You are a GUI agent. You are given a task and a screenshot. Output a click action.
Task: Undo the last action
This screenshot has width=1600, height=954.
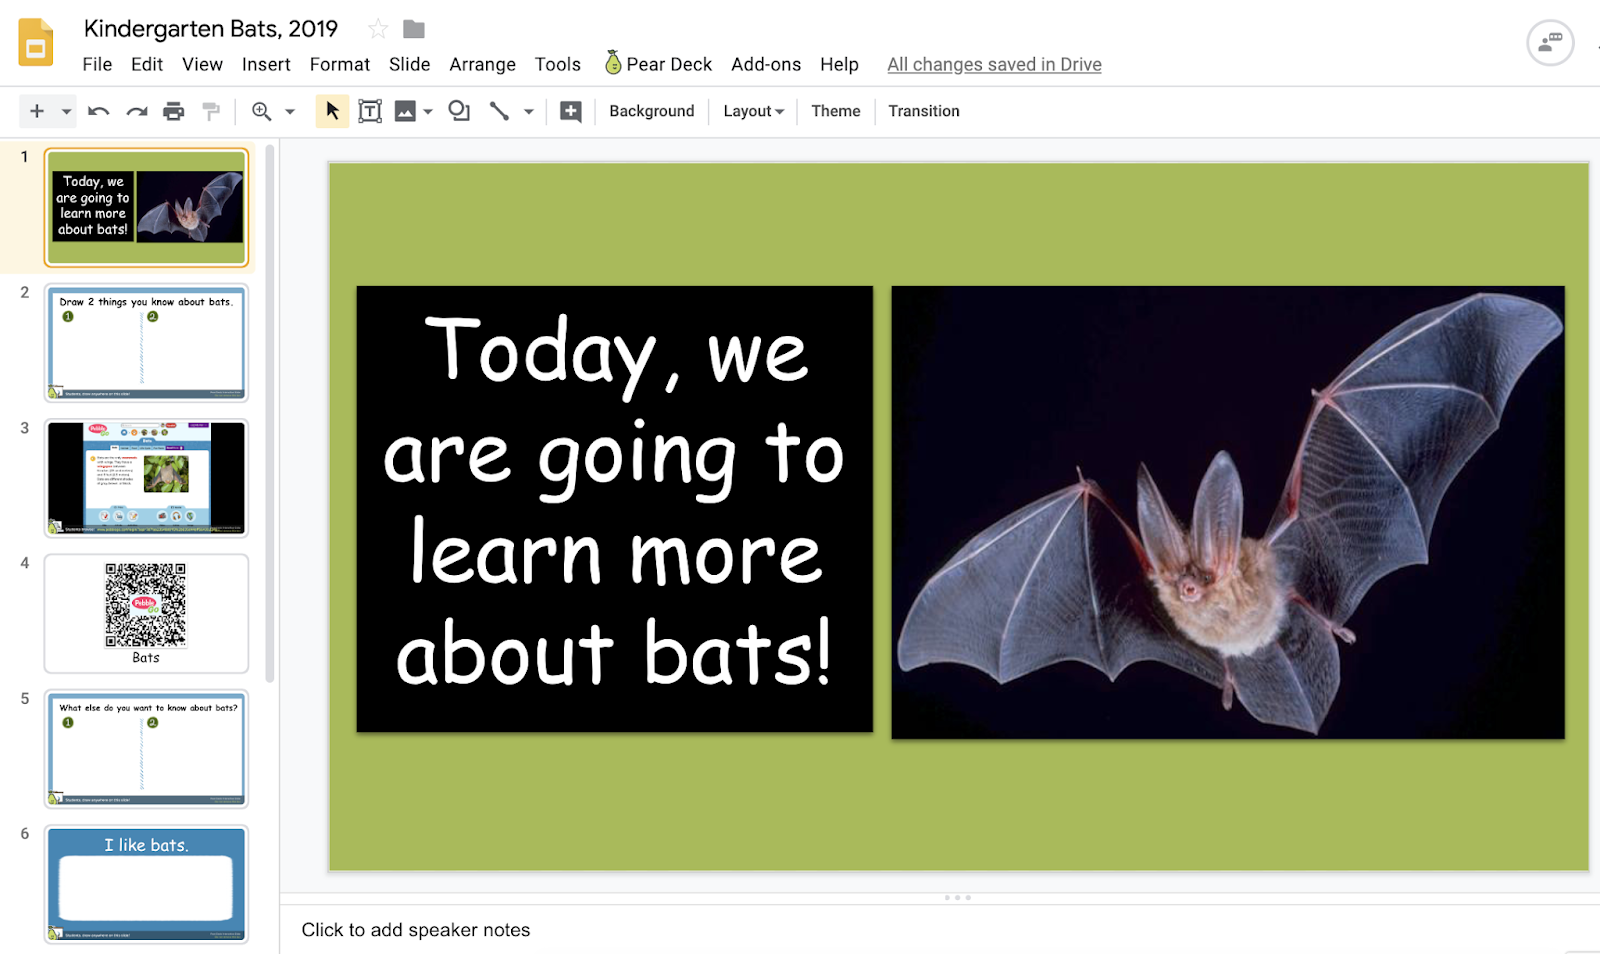coord(98,111)
